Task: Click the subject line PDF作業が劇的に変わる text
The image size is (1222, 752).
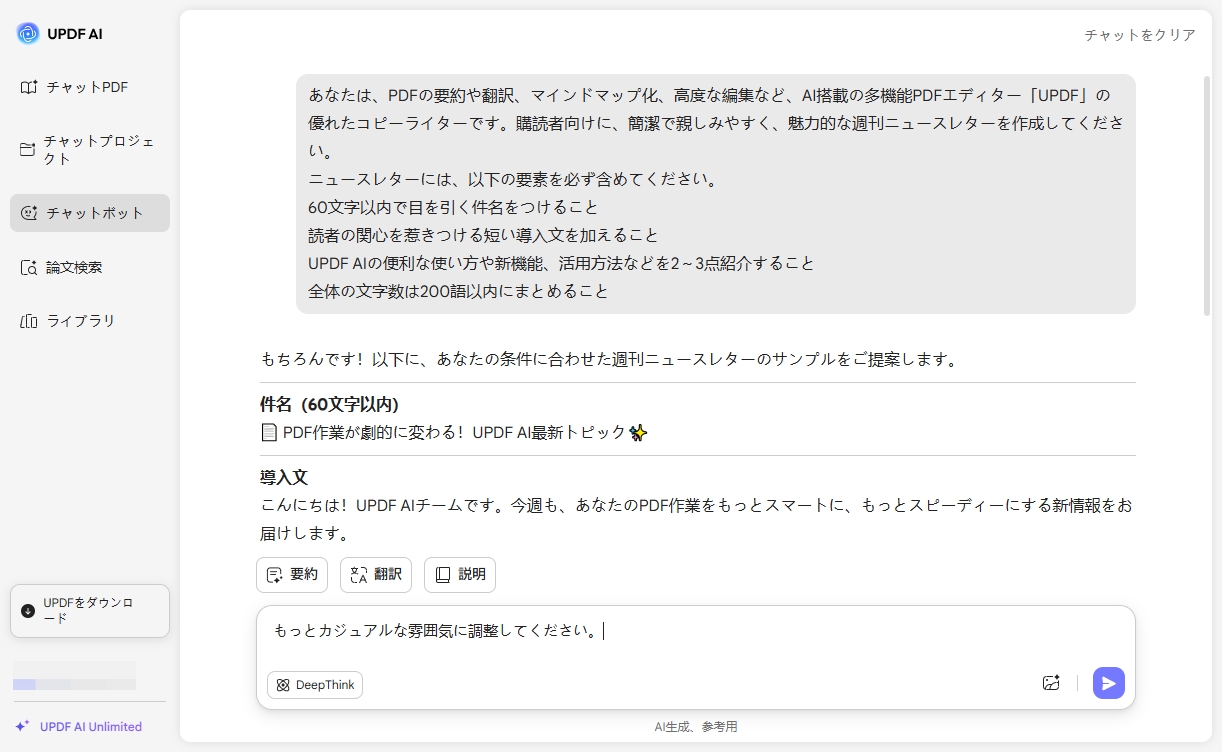Action: point(454,432)
